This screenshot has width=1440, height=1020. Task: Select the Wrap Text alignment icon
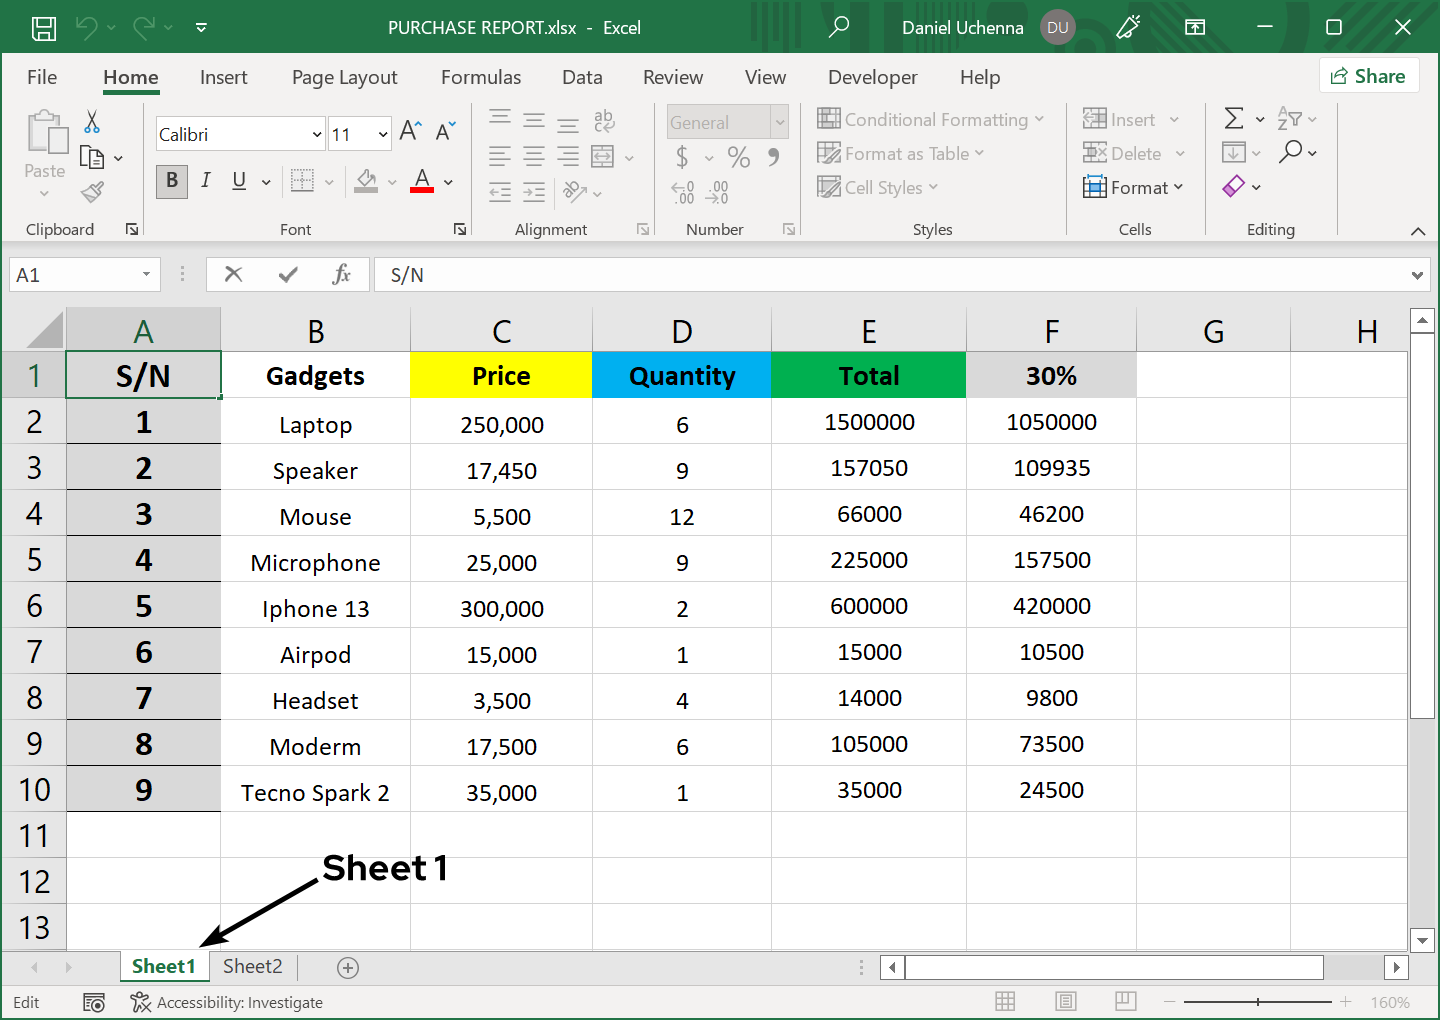coord(604,120)
